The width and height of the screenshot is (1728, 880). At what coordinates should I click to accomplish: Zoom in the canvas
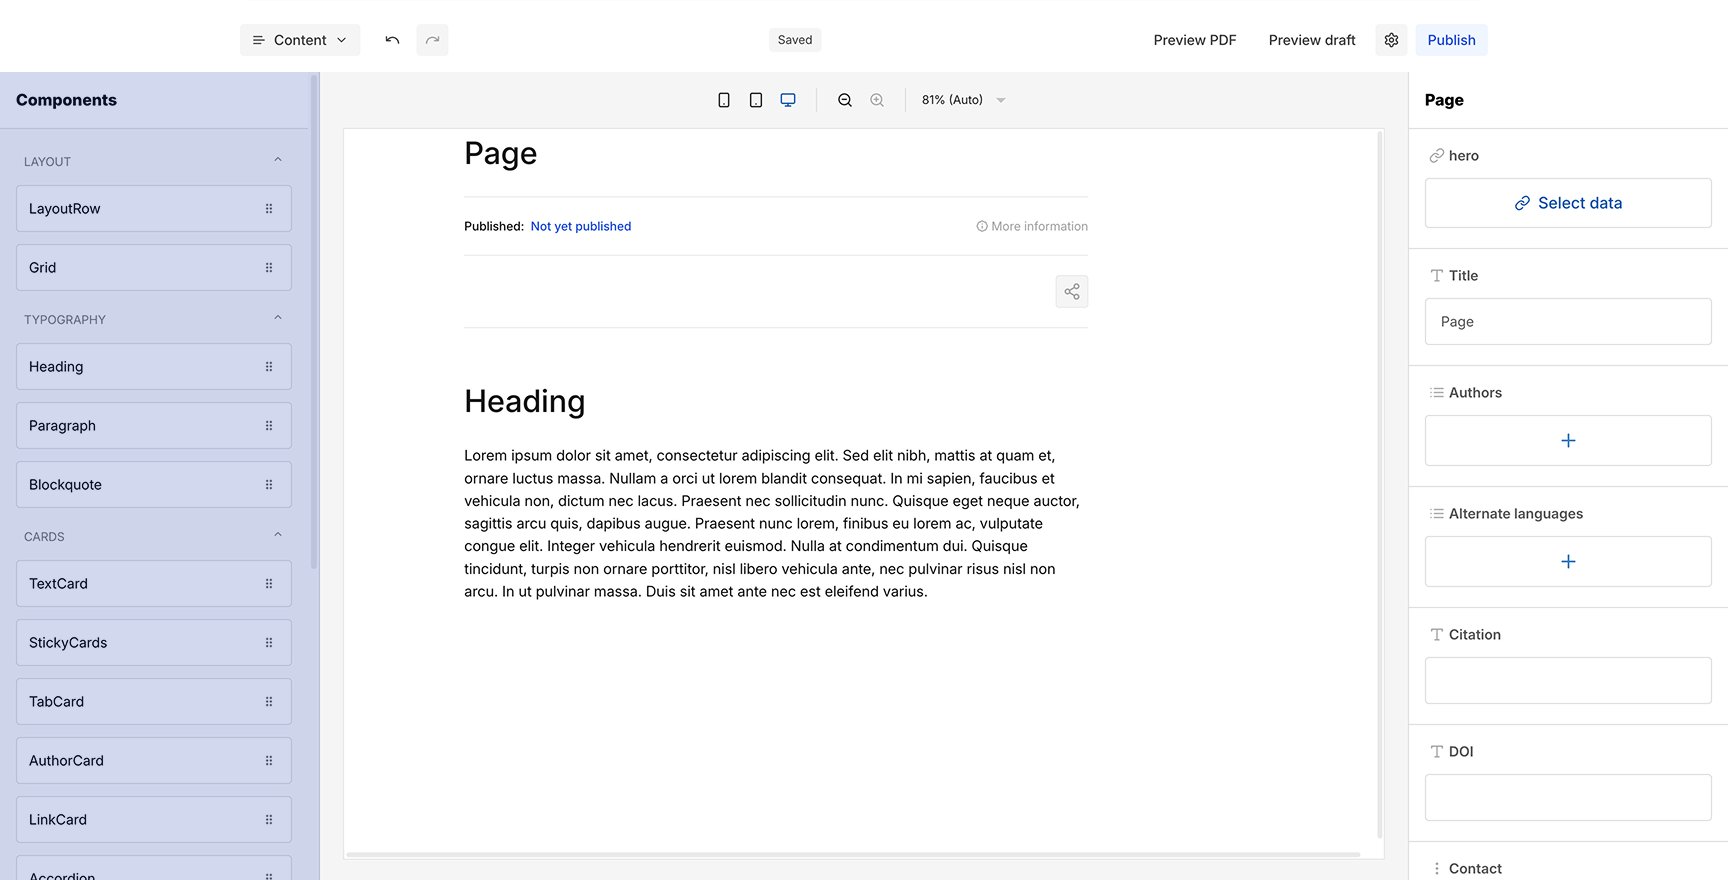tap(877, 100)
